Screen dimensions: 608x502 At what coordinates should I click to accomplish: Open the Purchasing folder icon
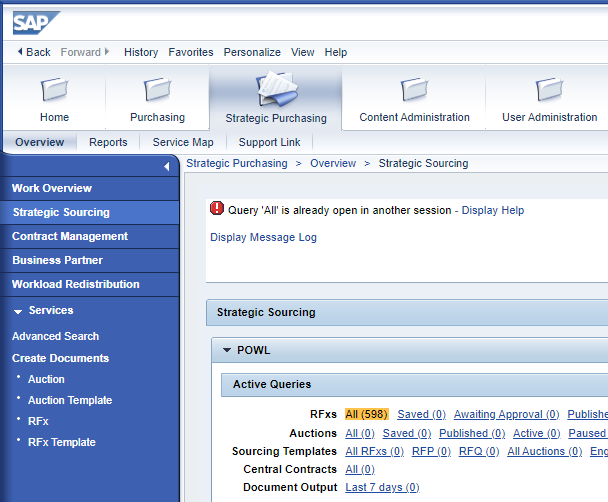[157, 89]
